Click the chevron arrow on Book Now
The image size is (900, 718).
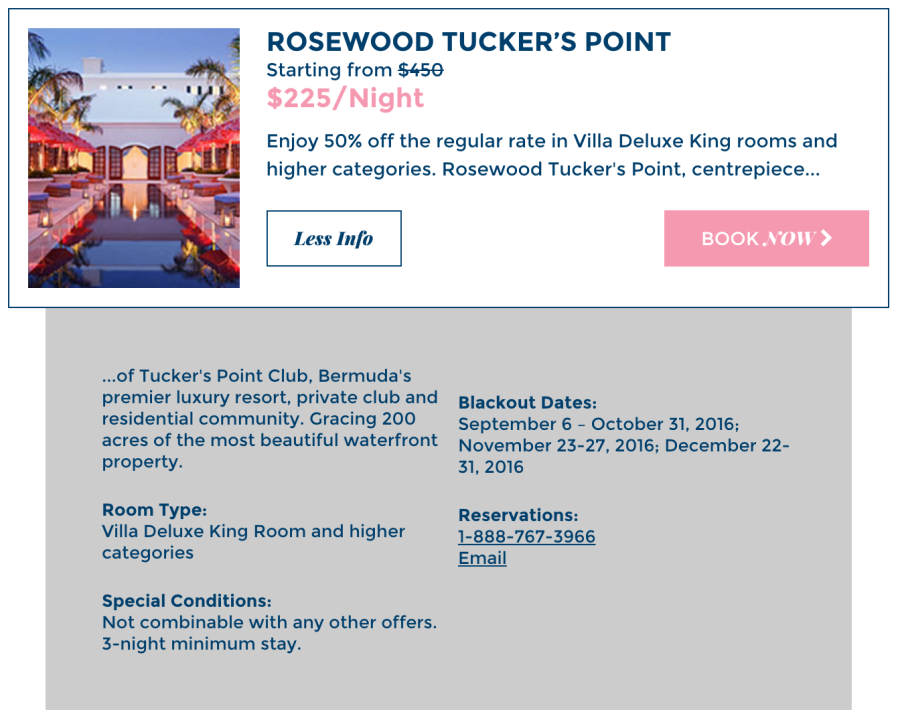(826, 238)
